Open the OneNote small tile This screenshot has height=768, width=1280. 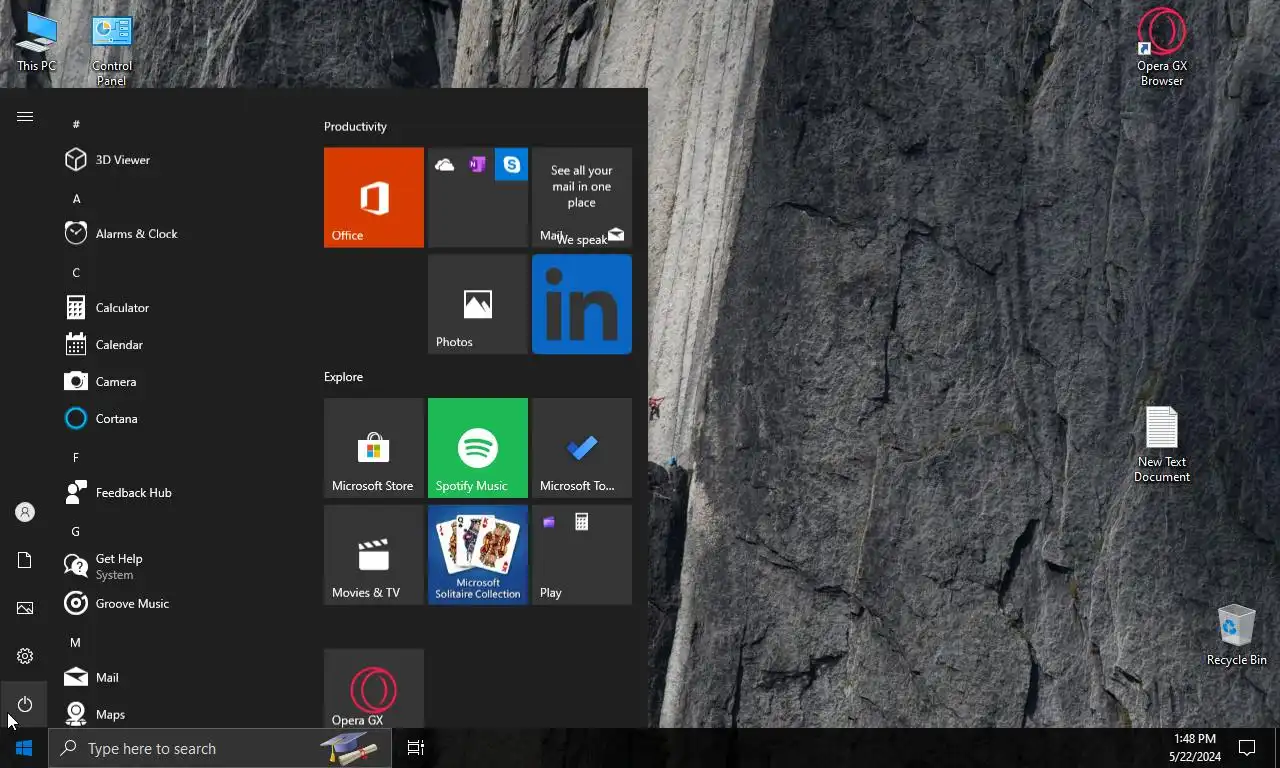pos(478,165)
